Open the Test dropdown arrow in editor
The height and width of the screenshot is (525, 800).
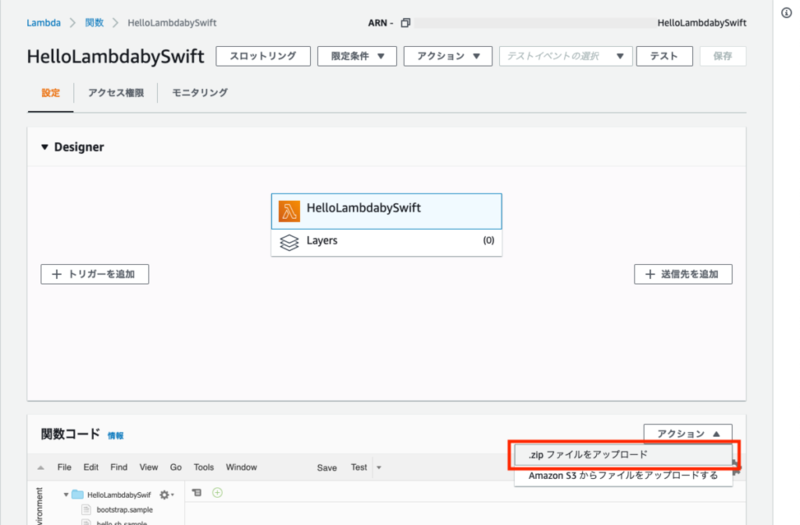pos(379,467)
